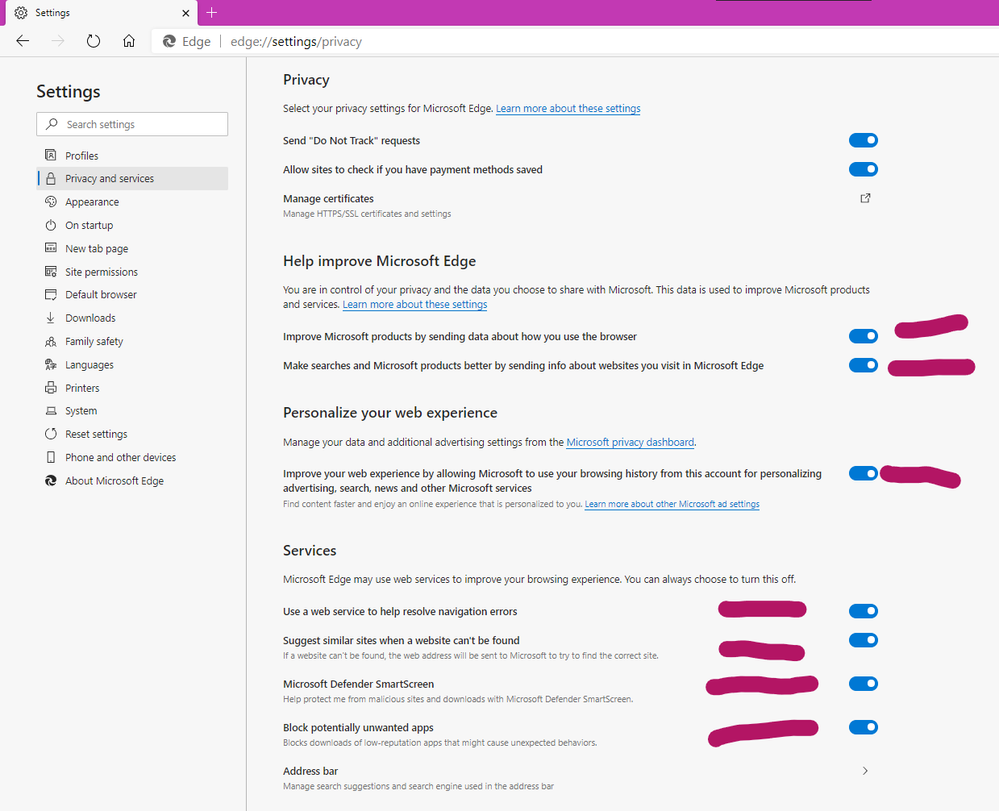This screenshot has width=999, height=811.
Task: Open Learn more about other Microsoft ad settings
Action: [x=672, y=504]
